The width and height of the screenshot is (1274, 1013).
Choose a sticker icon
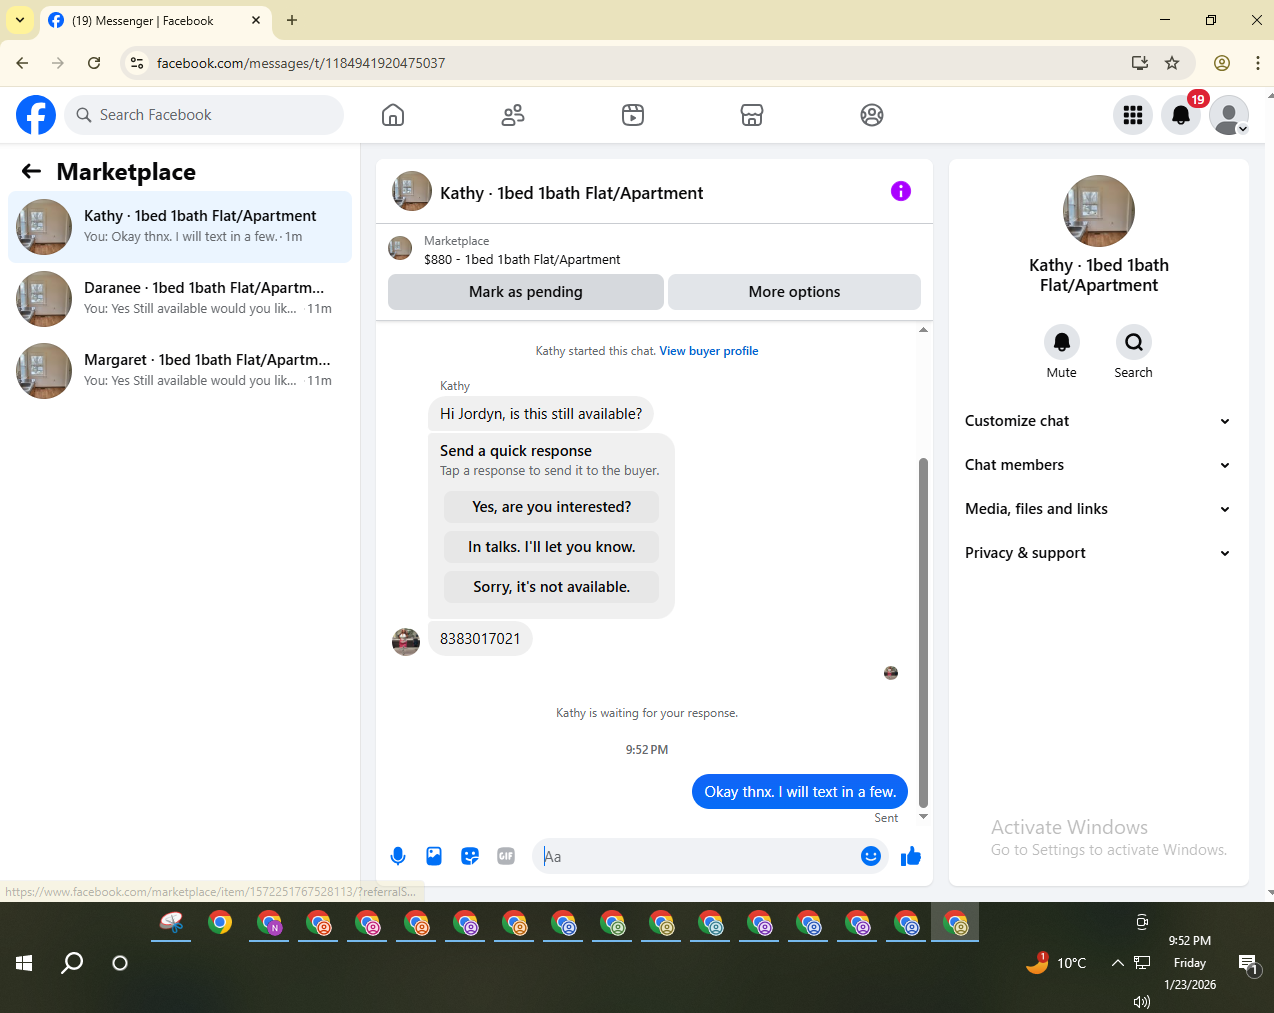tap(470, 856)
